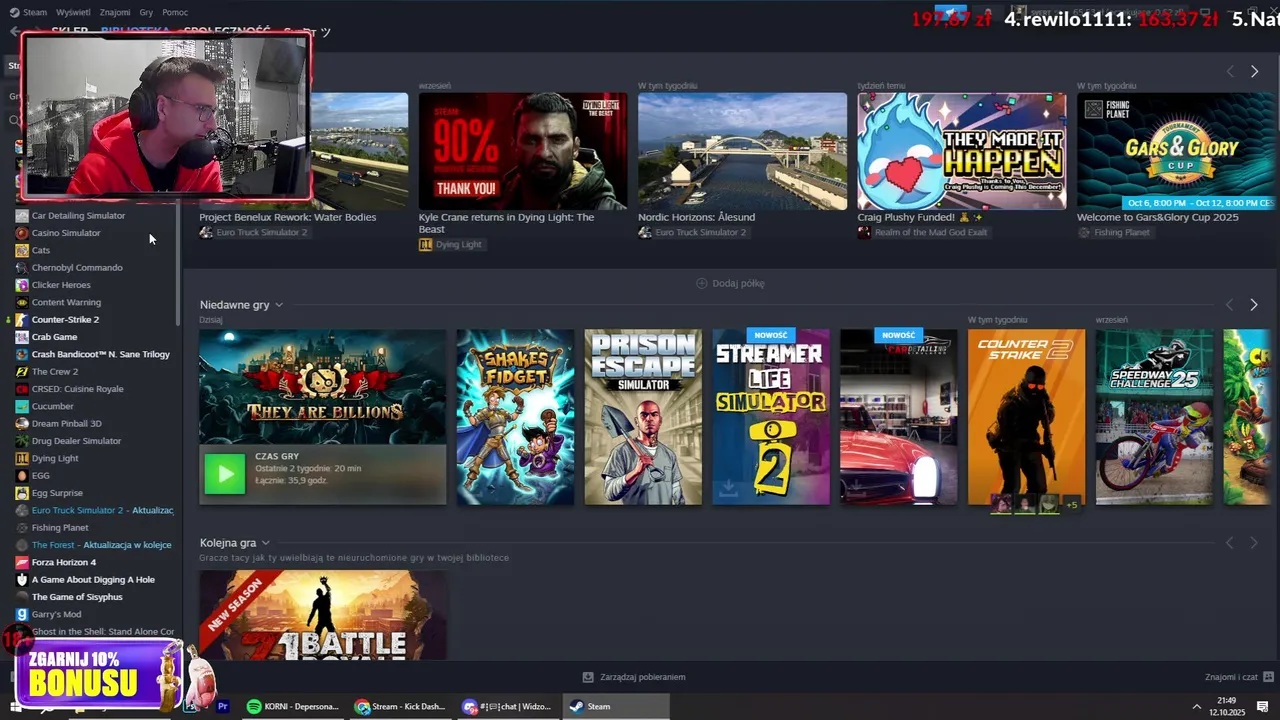Viewport: 1280px width, 720px height.
Task: Click Dodaj półkę to add a shelf
Action: pos(738,283)
